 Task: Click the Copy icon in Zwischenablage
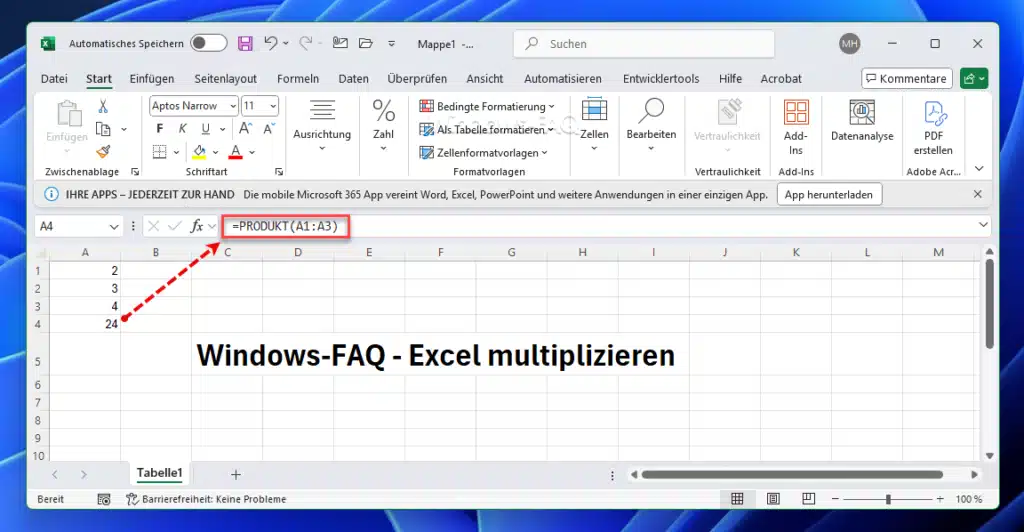[x=103, y=129]
